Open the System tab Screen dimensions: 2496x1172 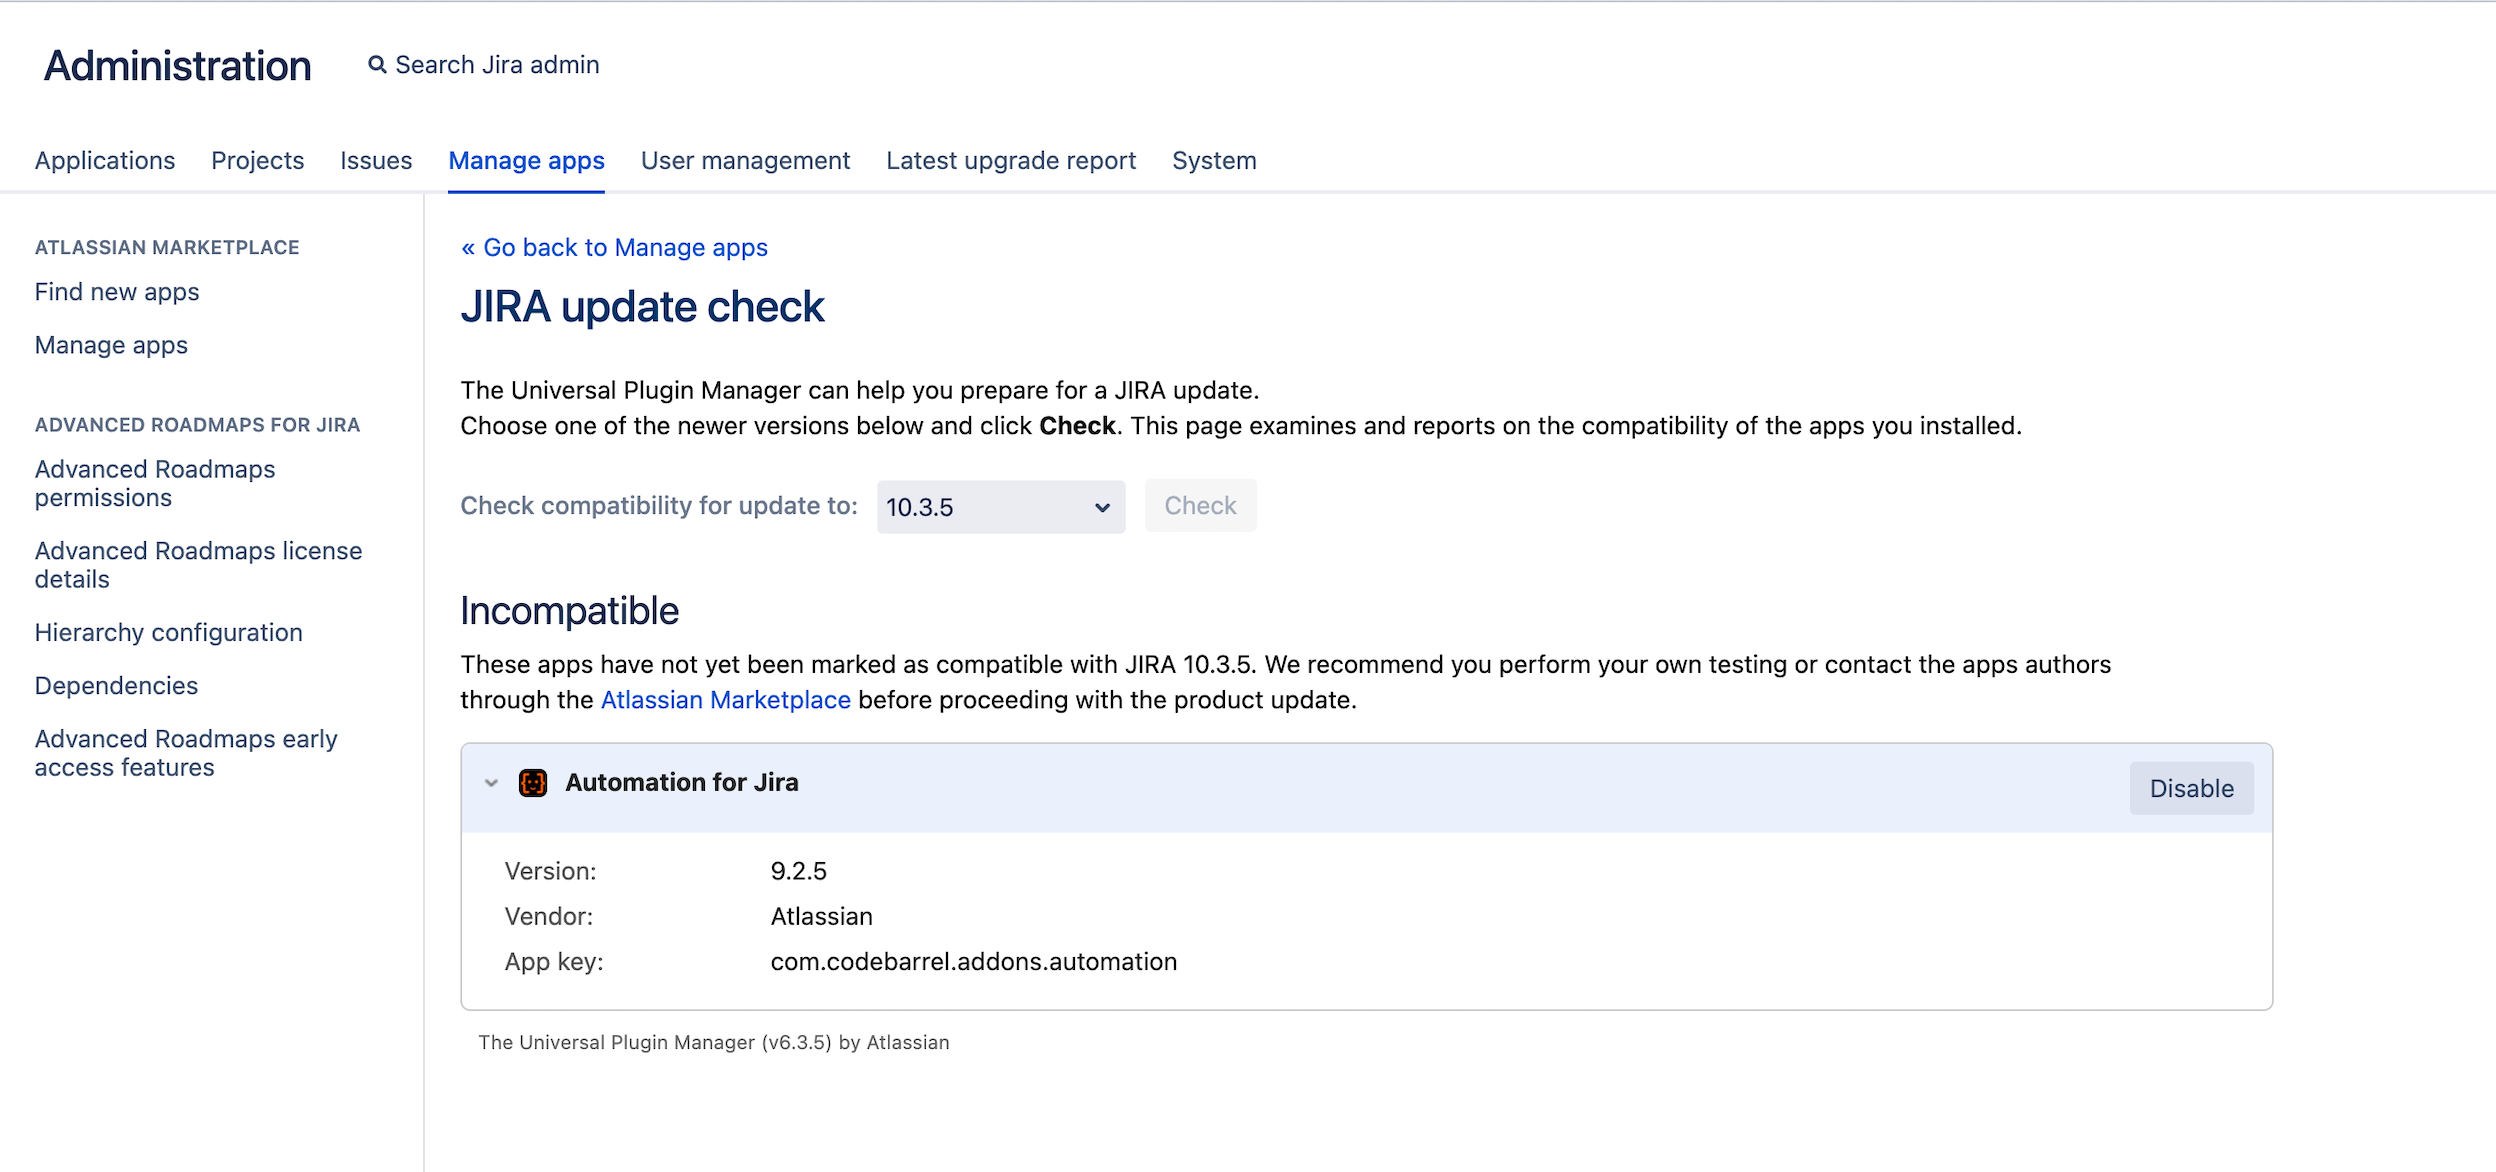pyautogui.click(x=1213, y=161)
